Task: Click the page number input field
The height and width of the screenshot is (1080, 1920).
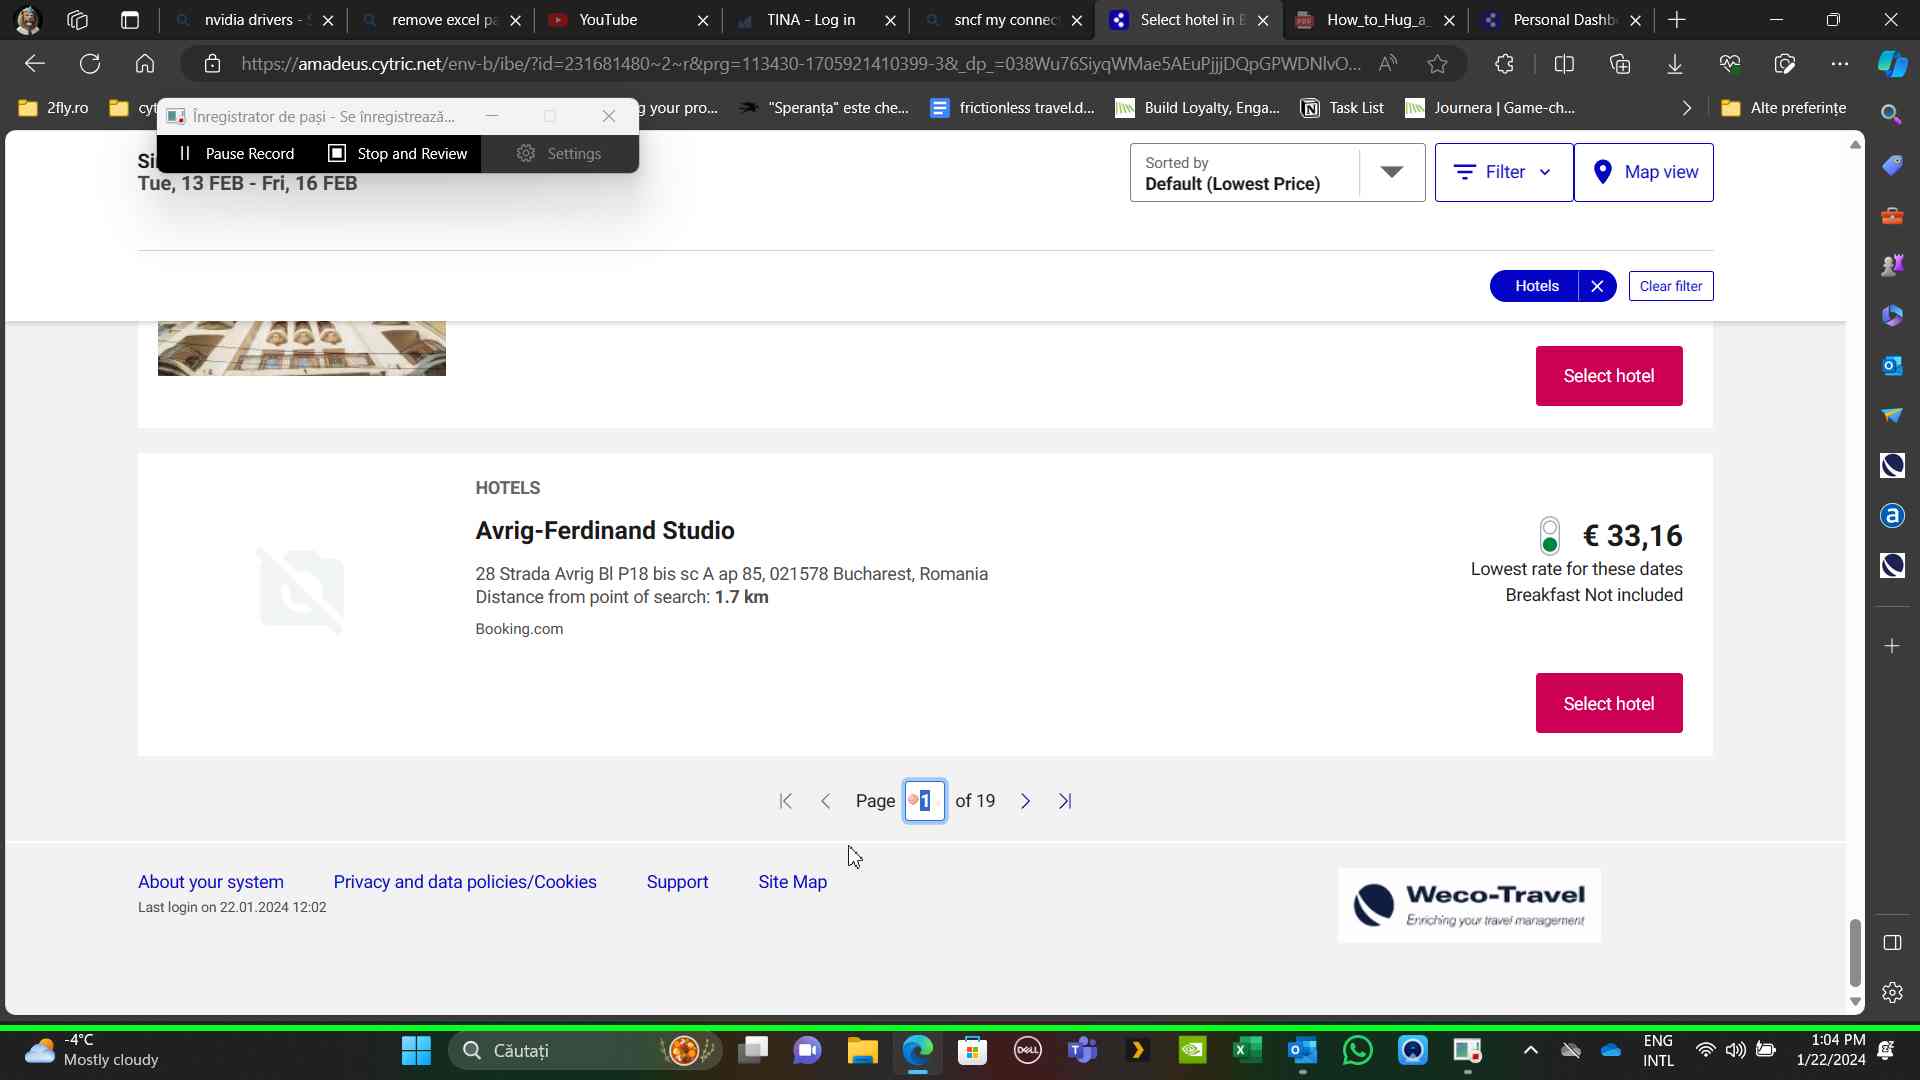Action: pos(925,801)
